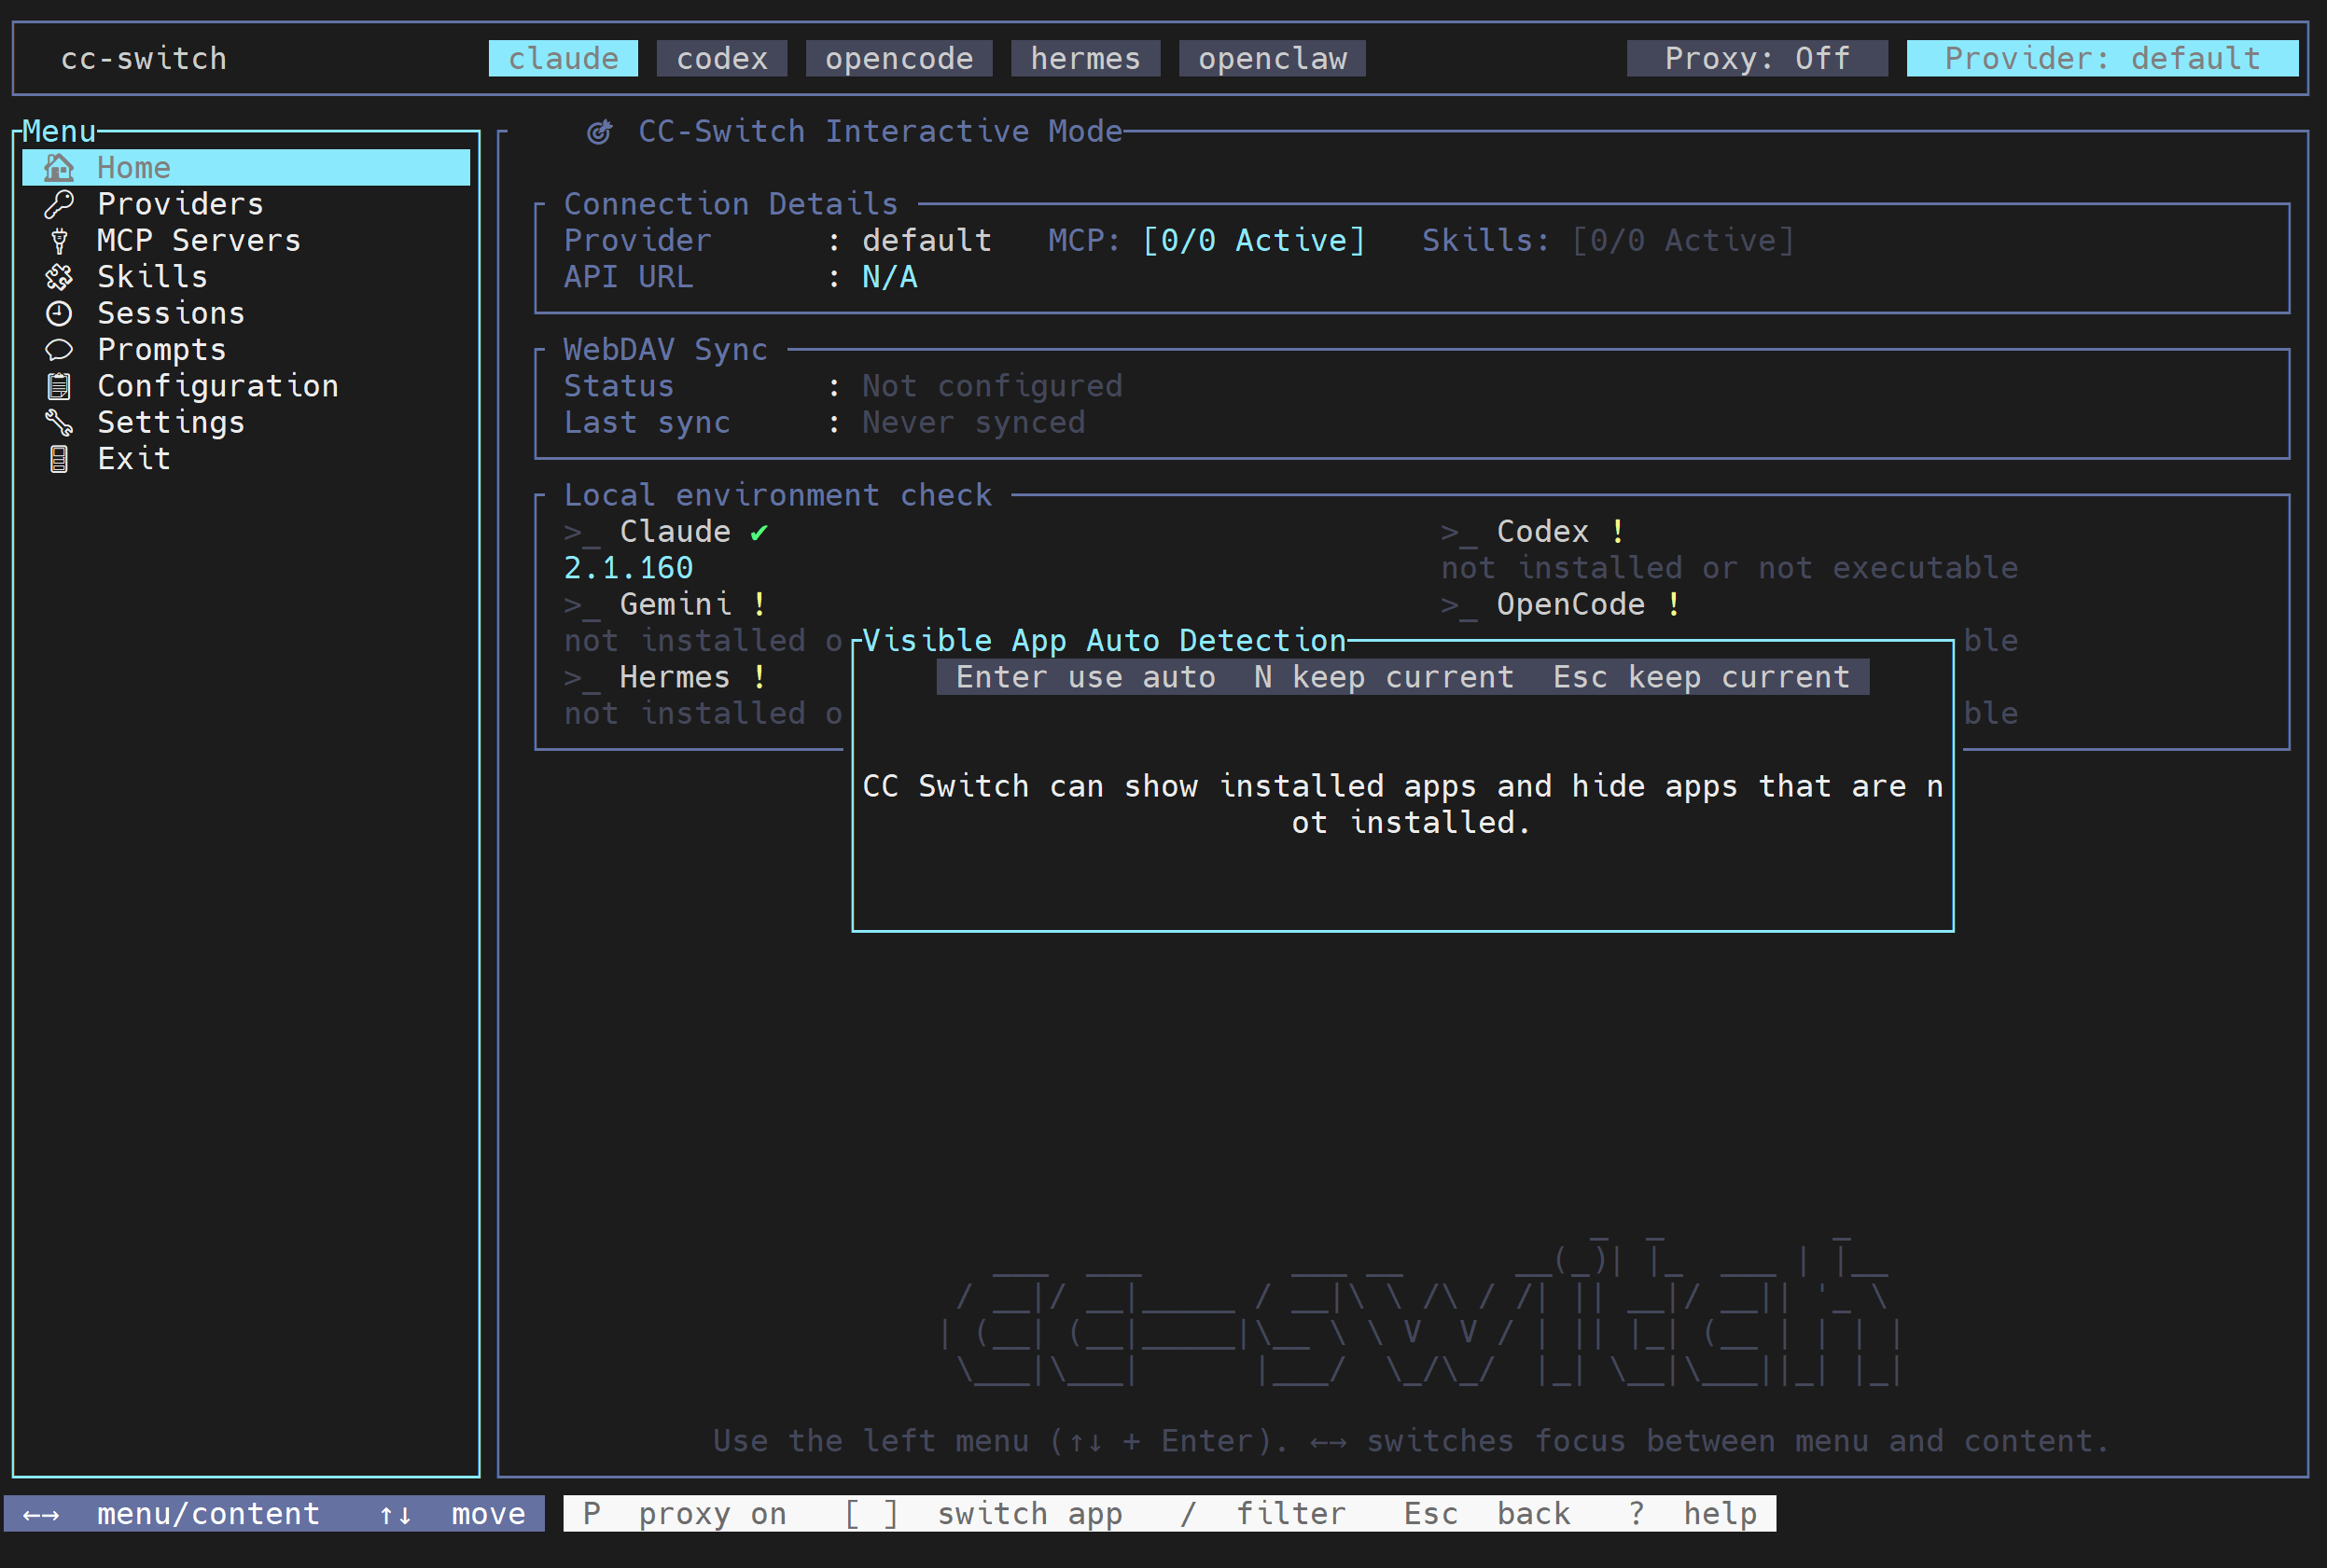Click the Settings wrench icon
Screen dimensions: 2327x1568
[x=59, y=423]
